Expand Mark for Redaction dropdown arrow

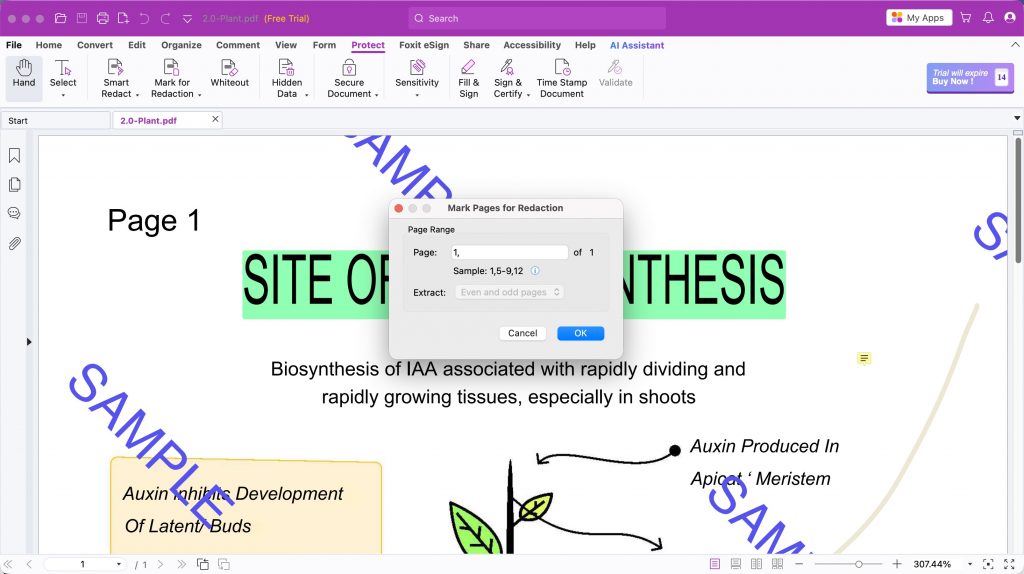(x=199, y=95)
